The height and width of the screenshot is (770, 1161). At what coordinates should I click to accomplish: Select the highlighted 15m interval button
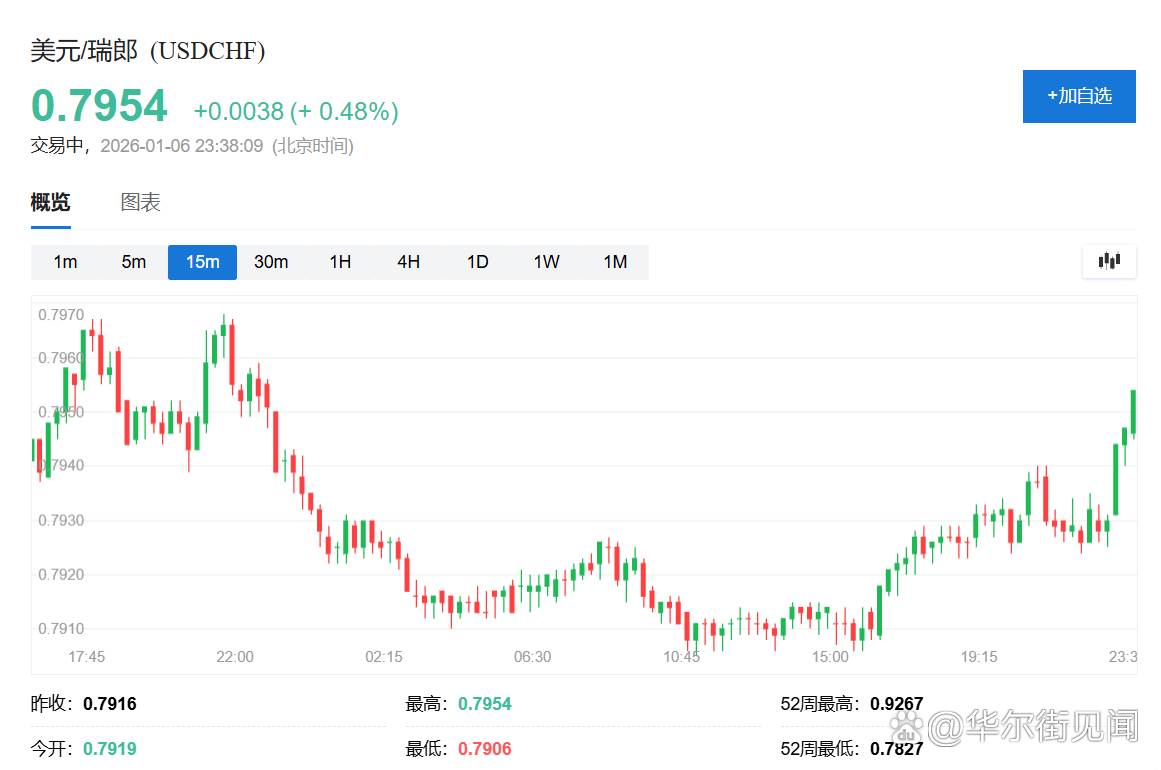coord(202,262)
